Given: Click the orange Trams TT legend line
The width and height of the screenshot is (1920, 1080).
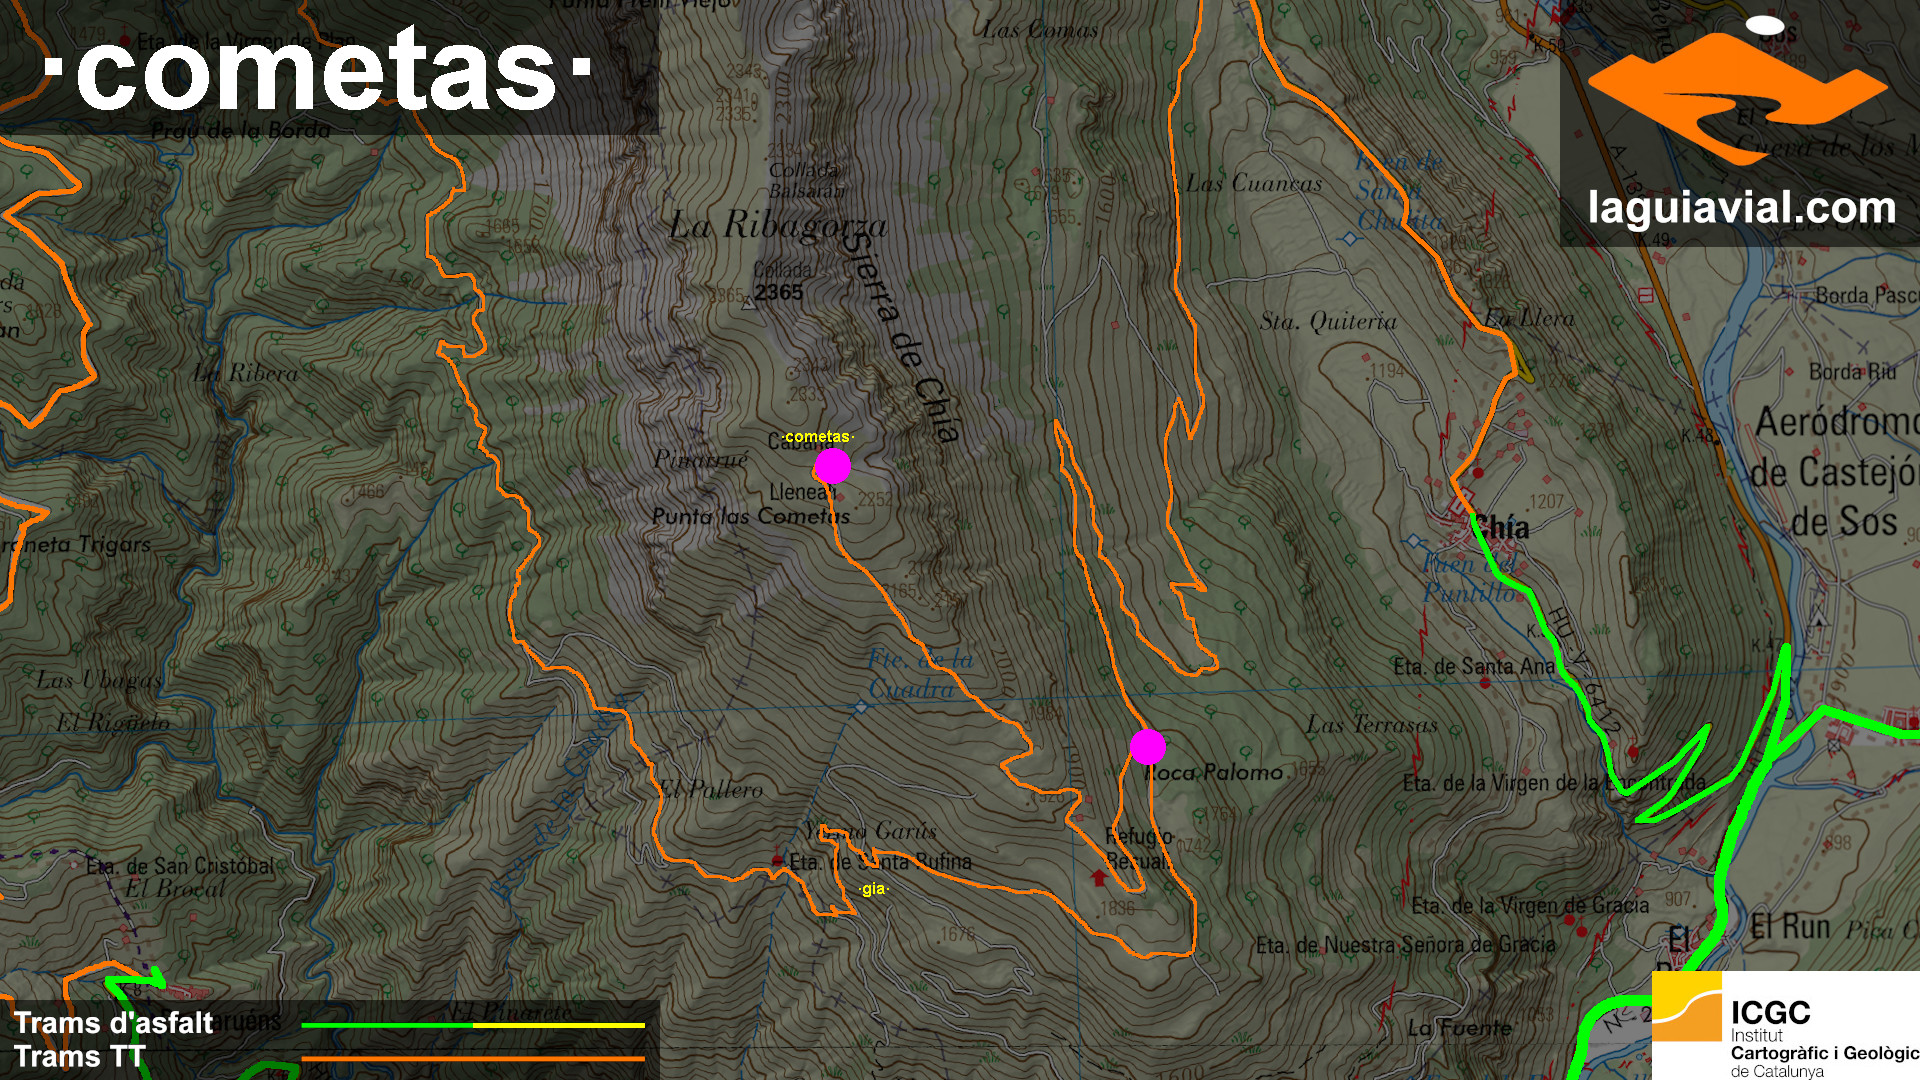Looking at the screenshot, I should (472, 1058).
